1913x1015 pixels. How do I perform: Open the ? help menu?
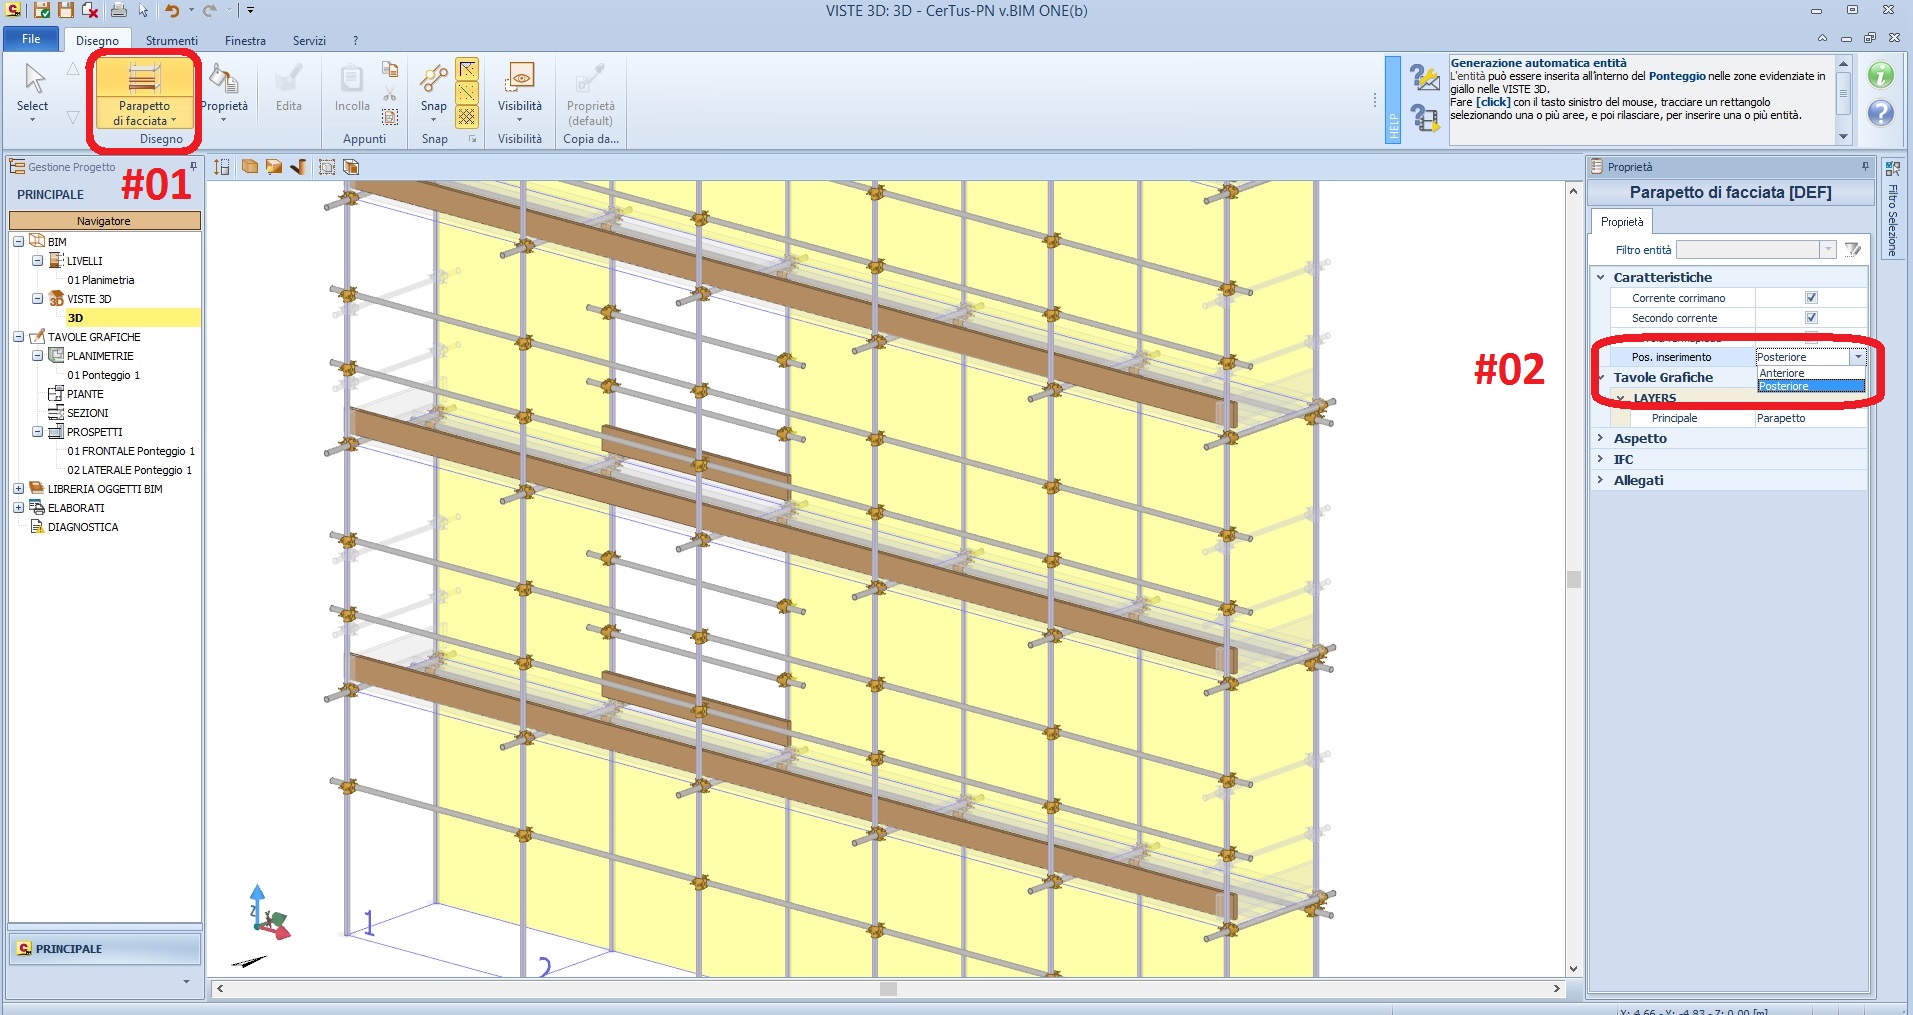(355, 41)
